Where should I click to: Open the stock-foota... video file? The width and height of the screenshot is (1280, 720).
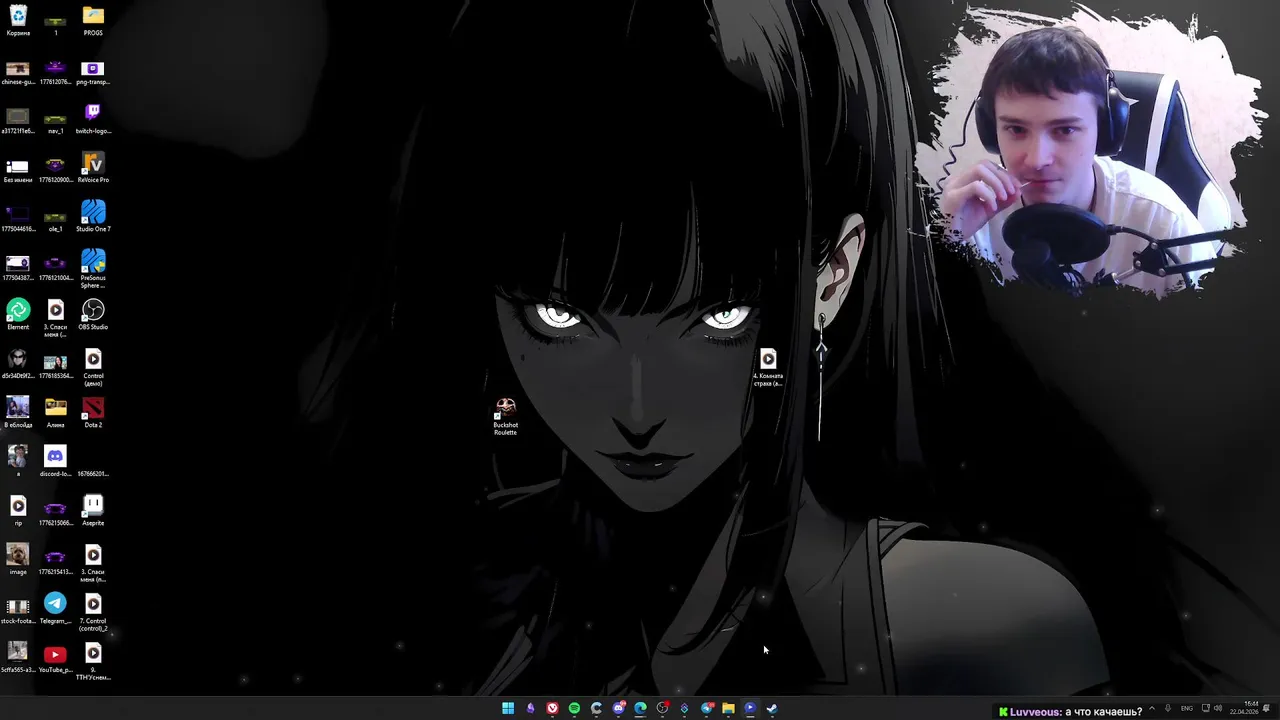[x=18, y=610]
